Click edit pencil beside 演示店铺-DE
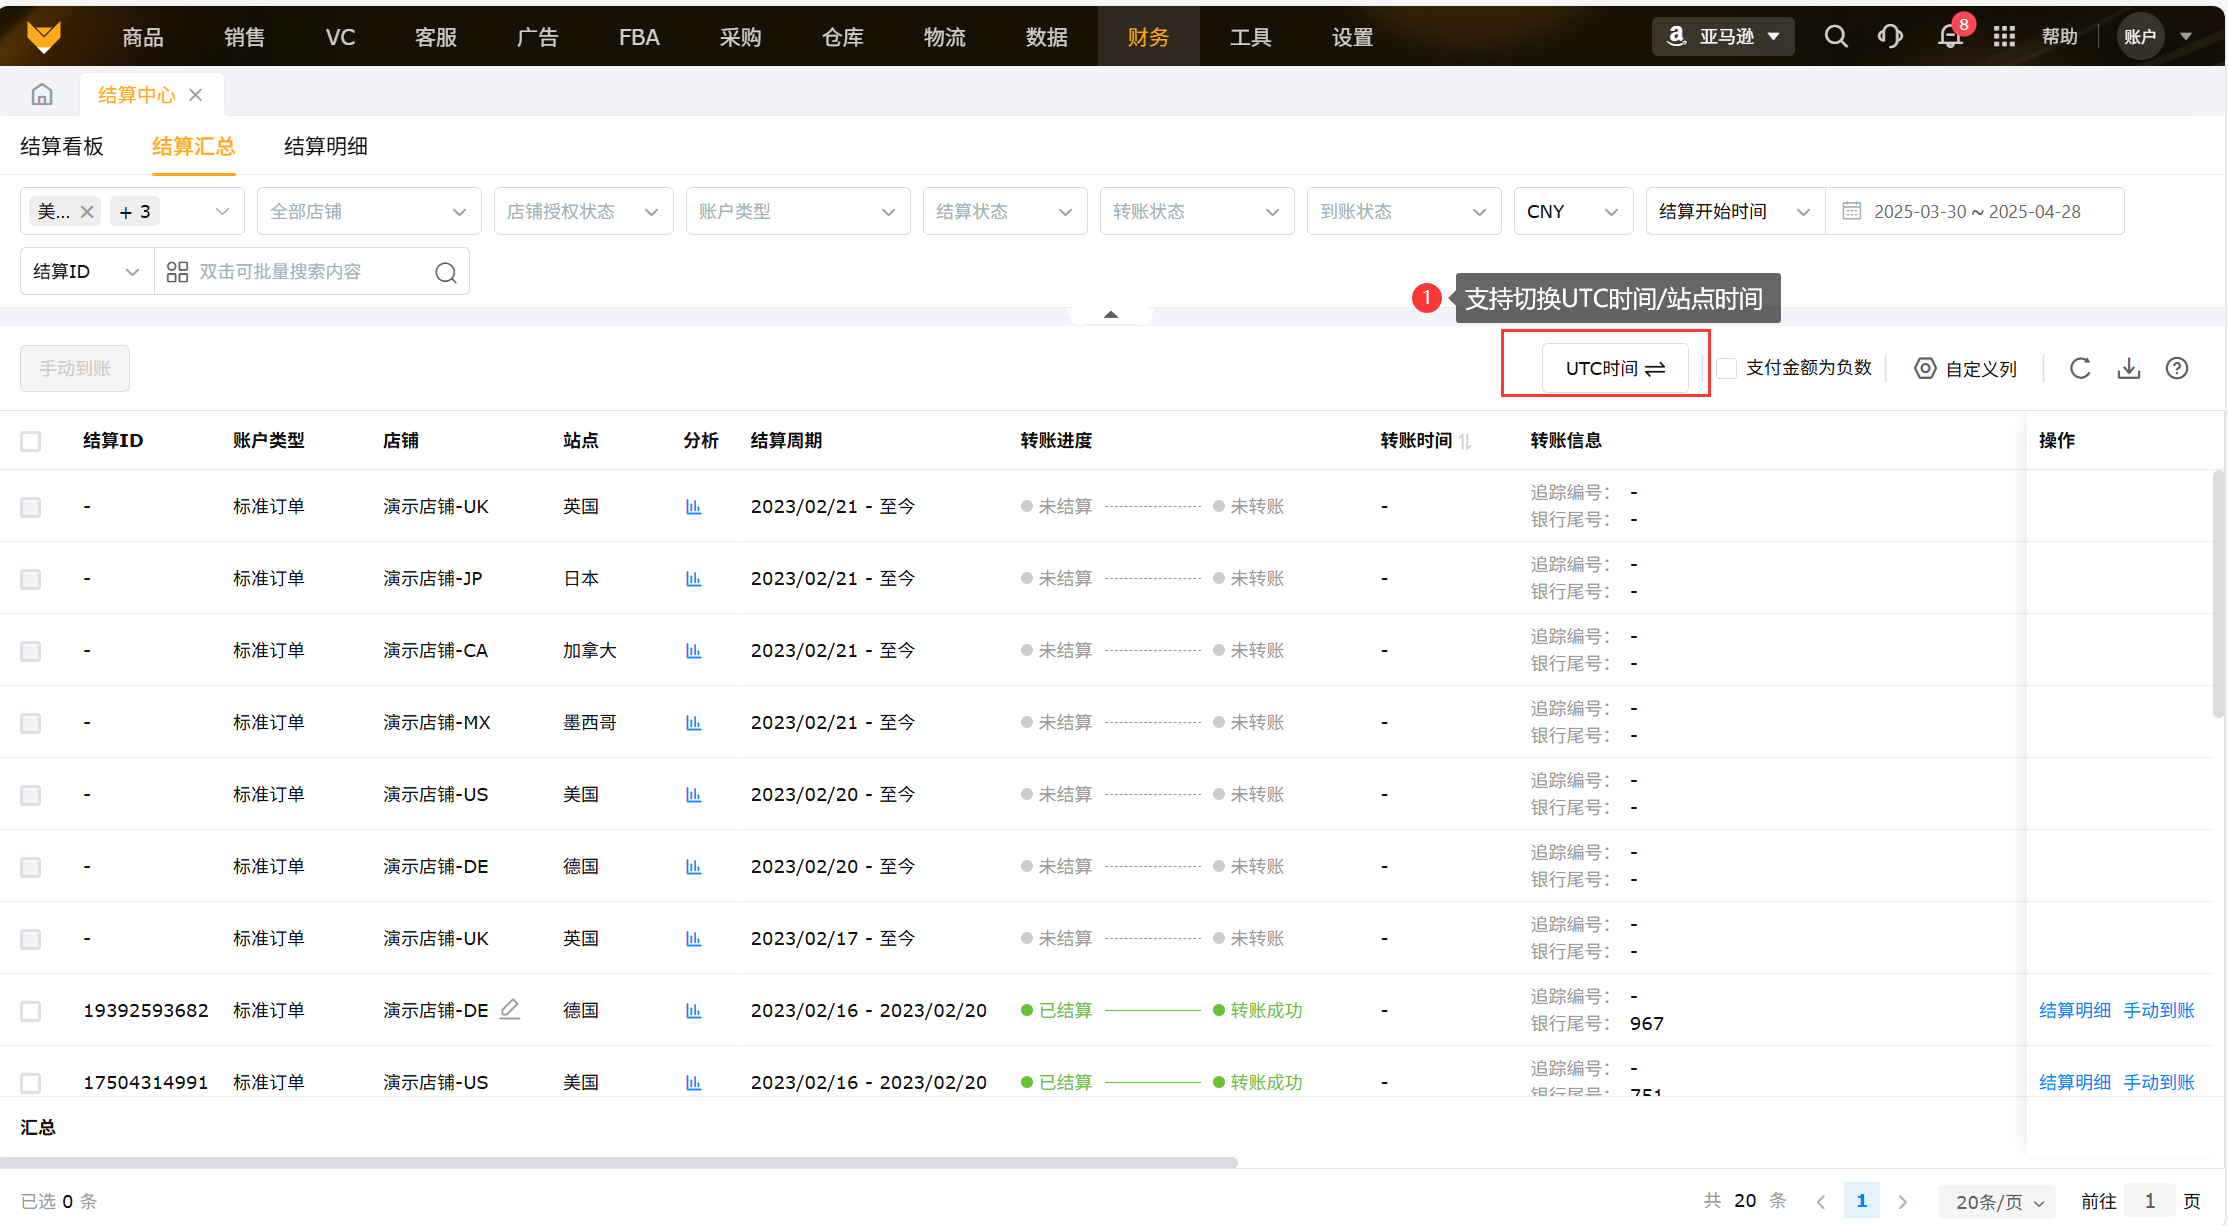 click(510, 1008)
